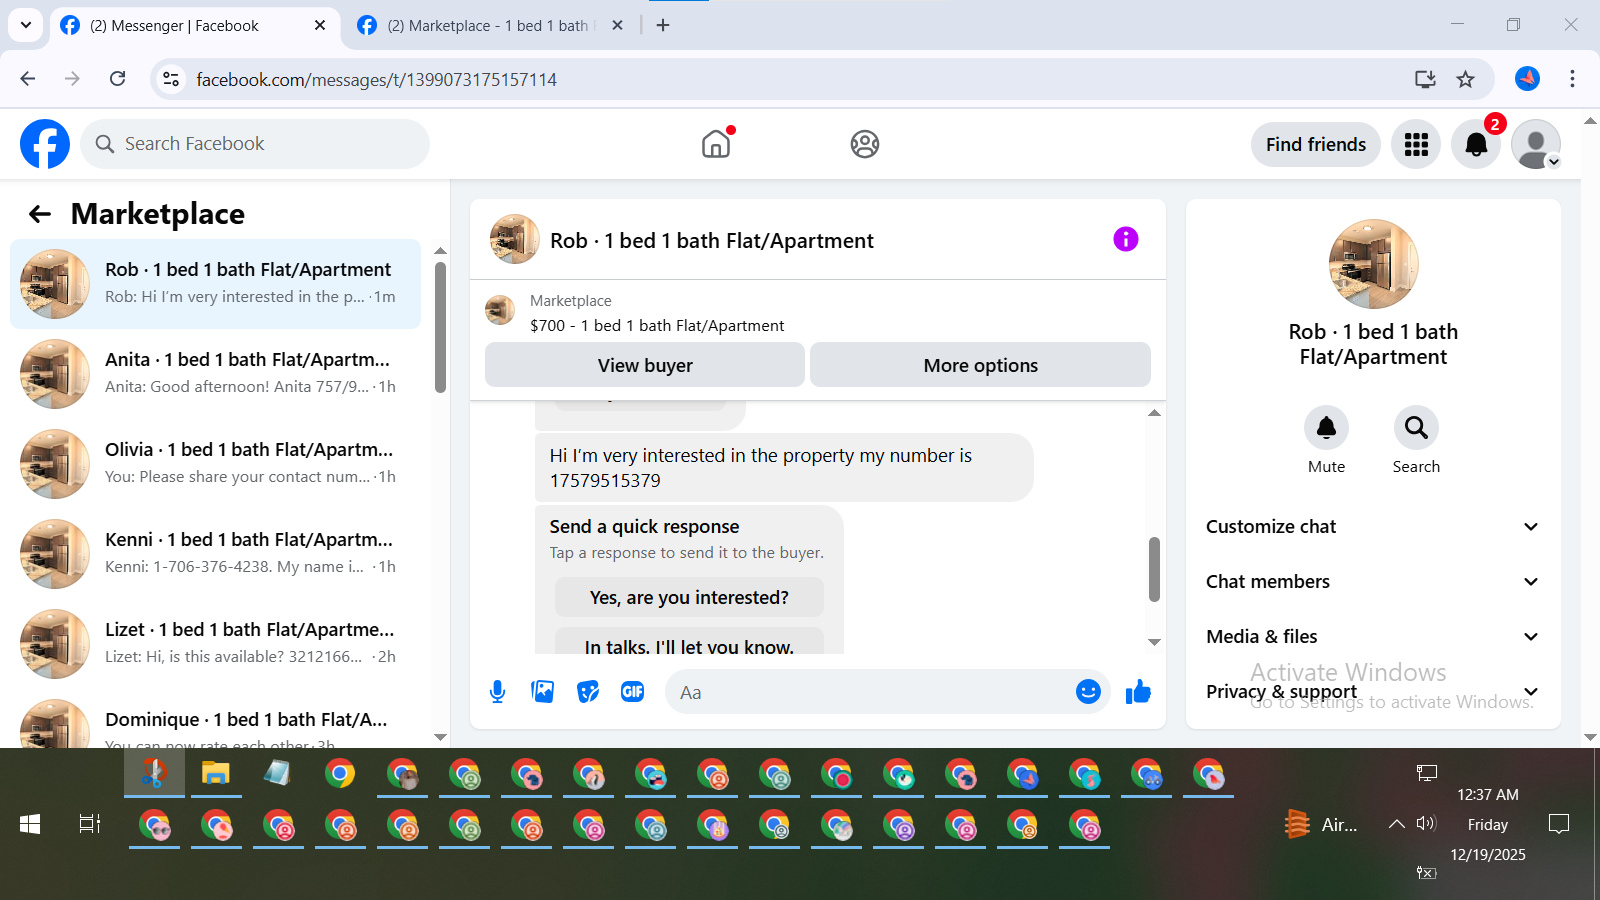Attach a photo with the image icon

tap(543, 692)
